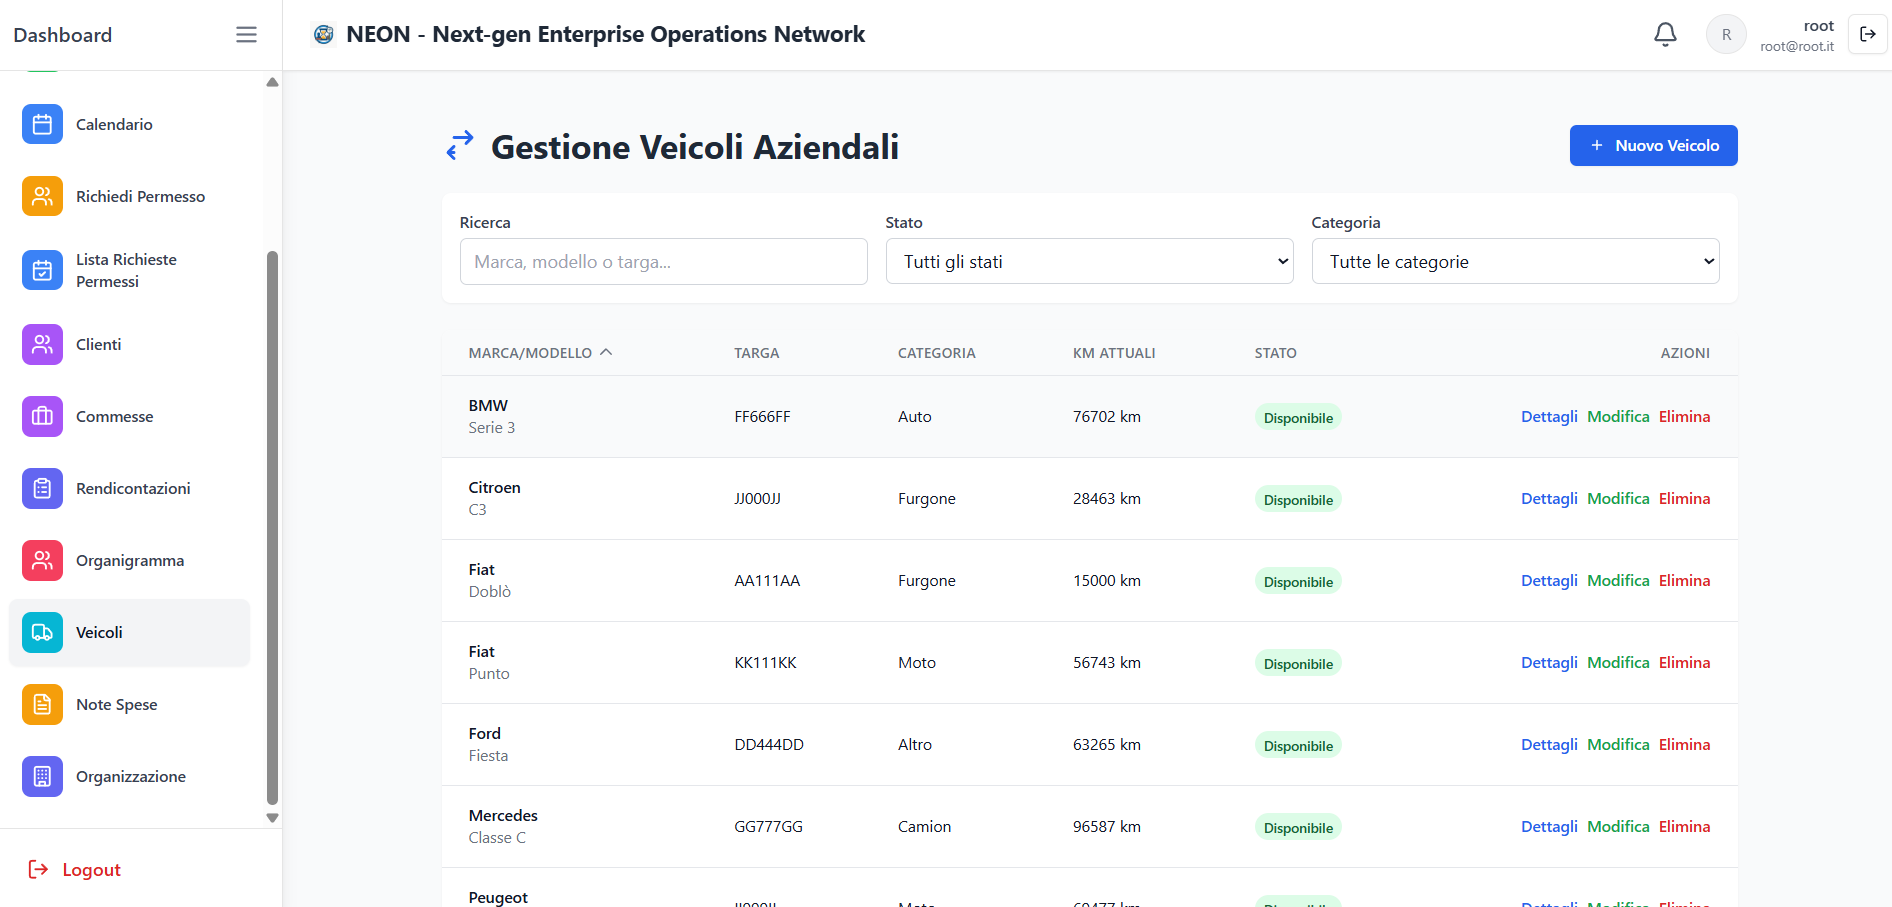Toggle sort order on Marca/Modello column
This screenshot has width=1892, height=907.
540,352
